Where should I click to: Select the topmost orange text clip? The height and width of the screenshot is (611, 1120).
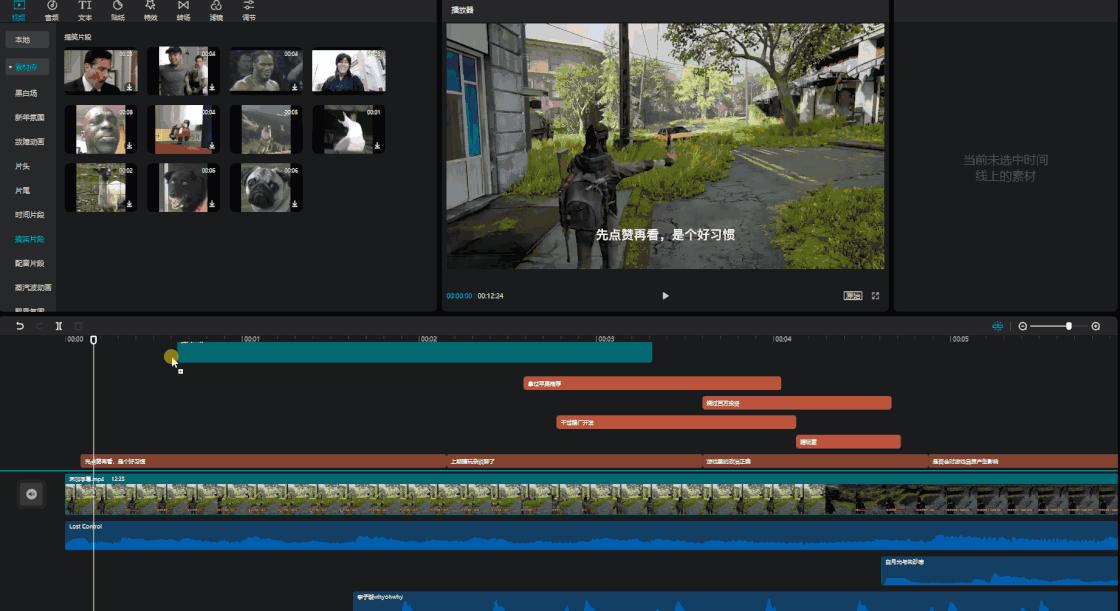652,384
